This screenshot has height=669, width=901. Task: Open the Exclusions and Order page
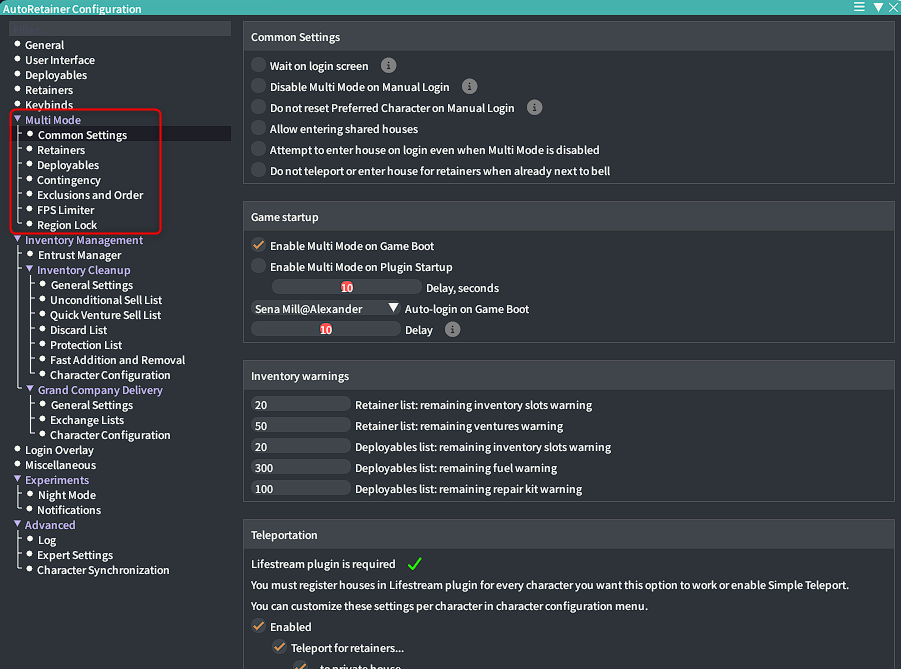tap(90, 195)
